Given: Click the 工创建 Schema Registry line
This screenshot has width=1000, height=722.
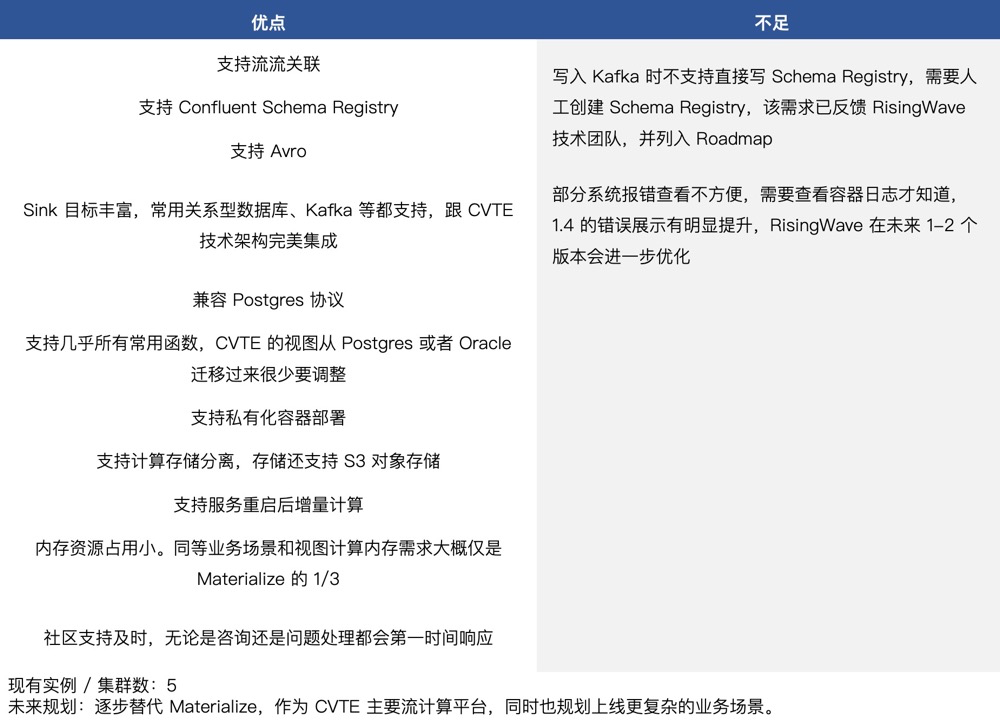Looking at the screenshot, I should pos(759,107).
